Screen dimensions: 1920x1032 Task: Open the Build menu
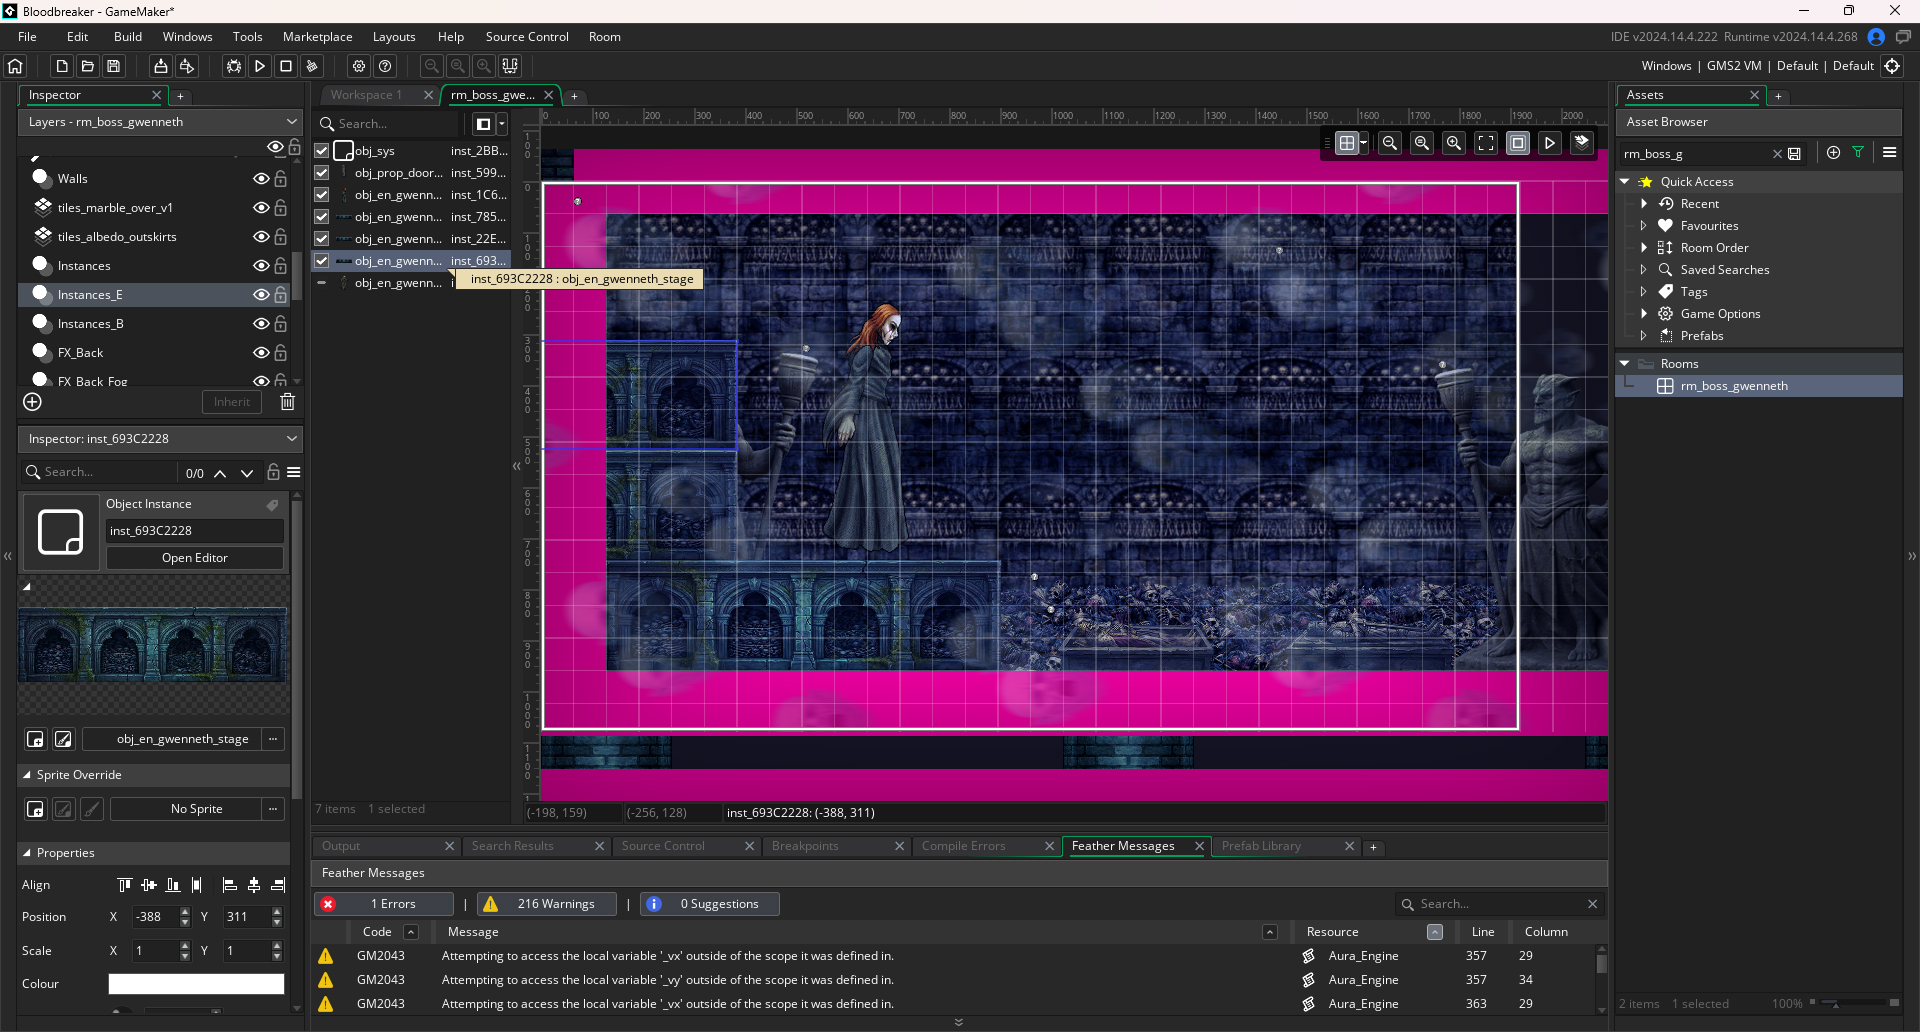[128, 37]
